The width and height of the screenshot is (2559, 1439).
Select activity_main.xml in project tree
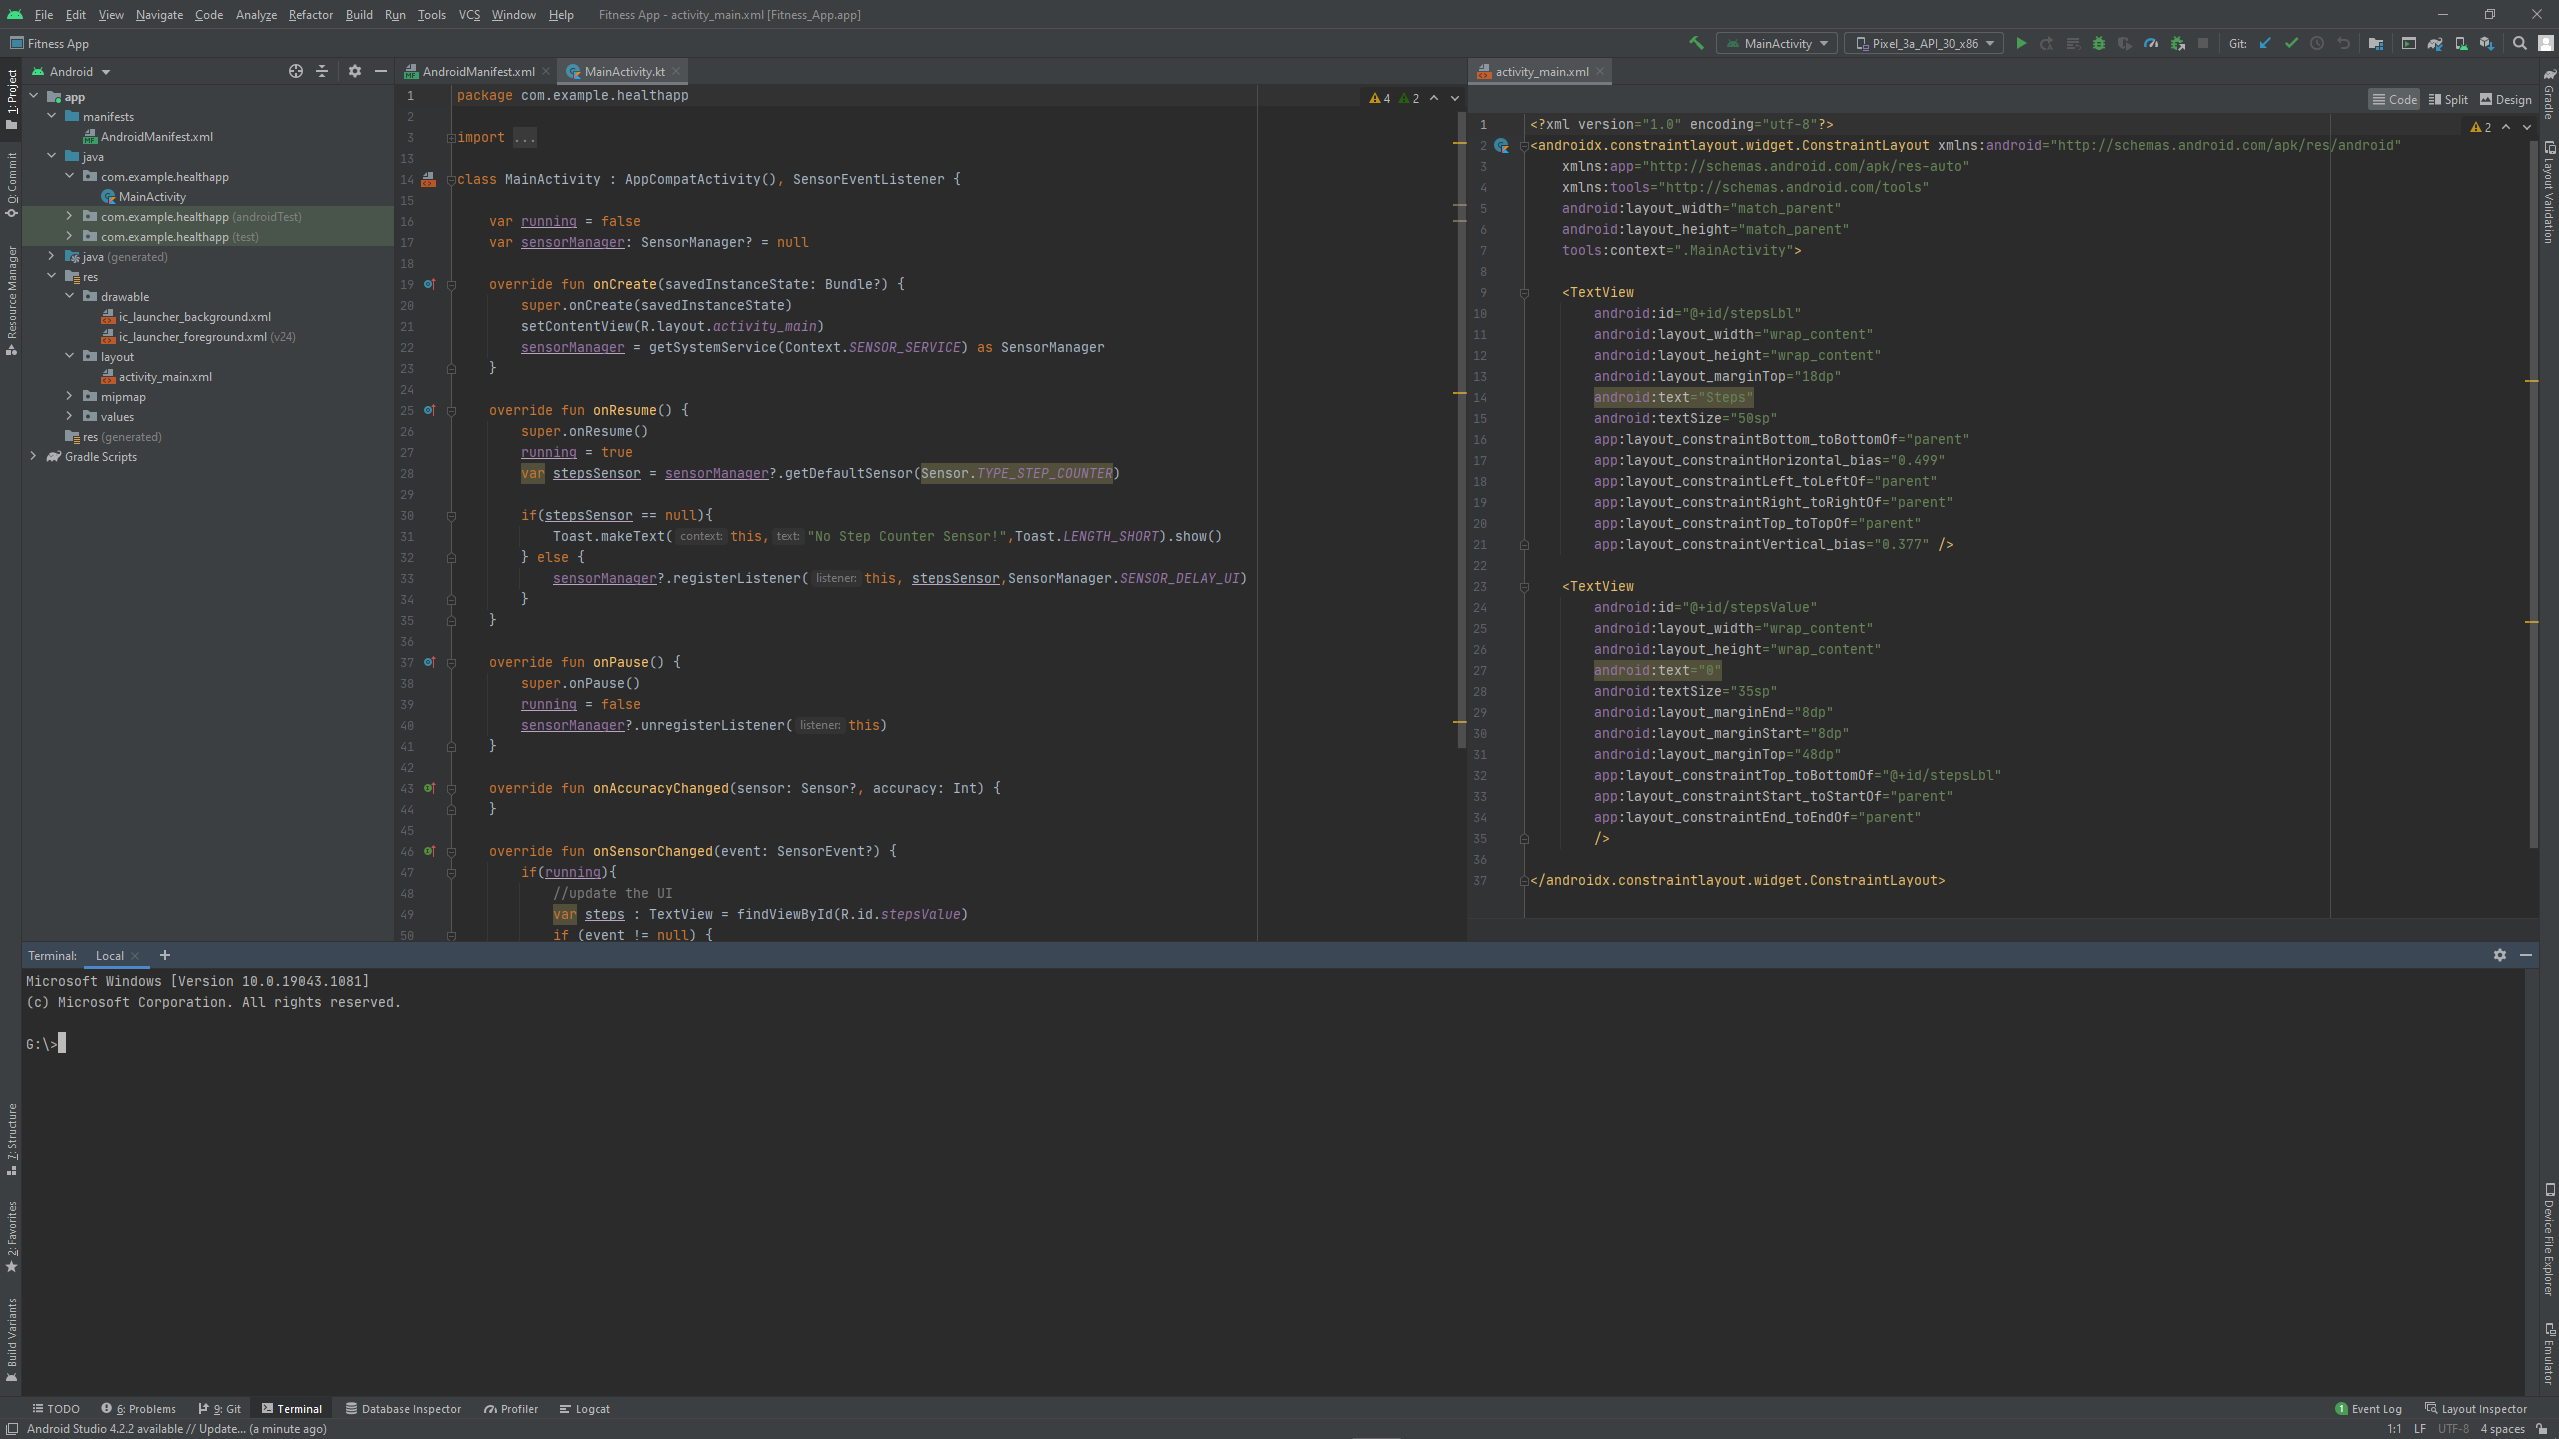pos(165,376)
